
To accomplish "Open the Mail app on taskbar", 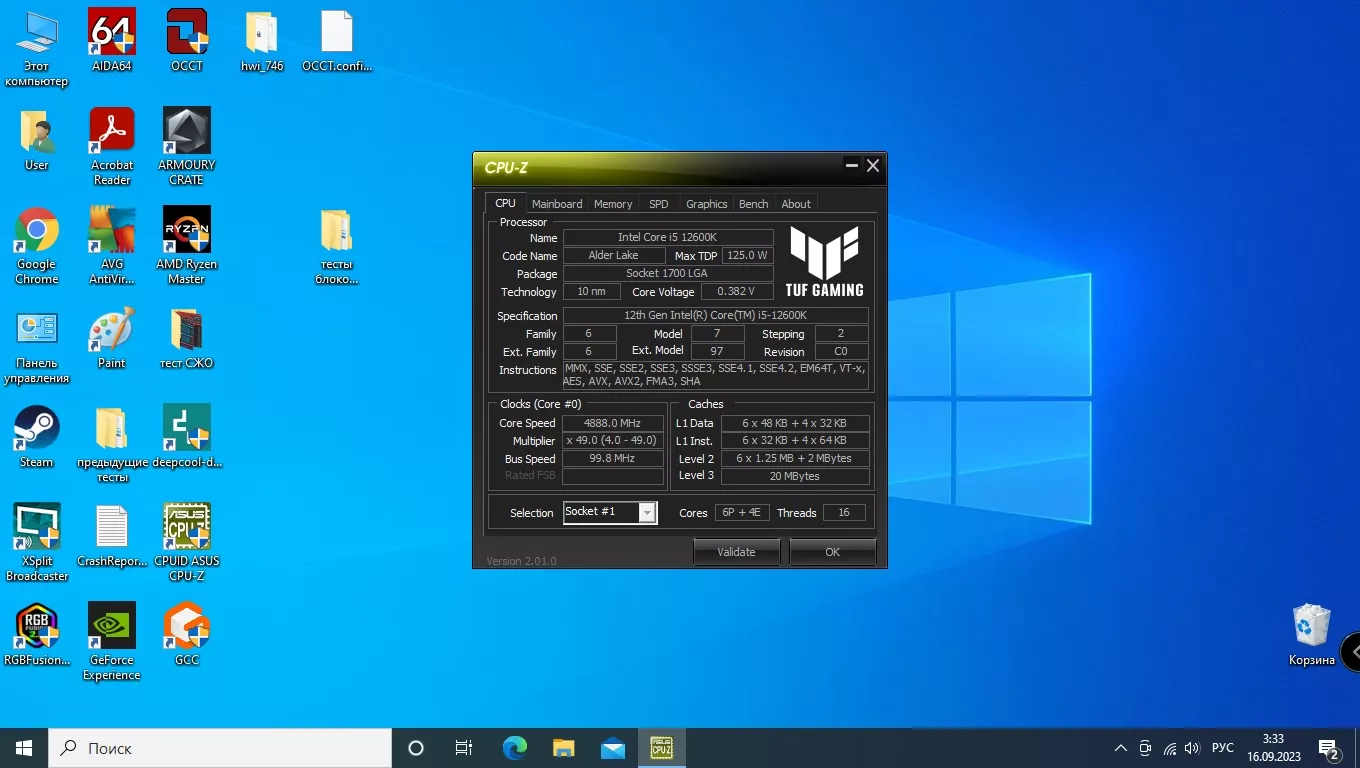I will 613,748.
